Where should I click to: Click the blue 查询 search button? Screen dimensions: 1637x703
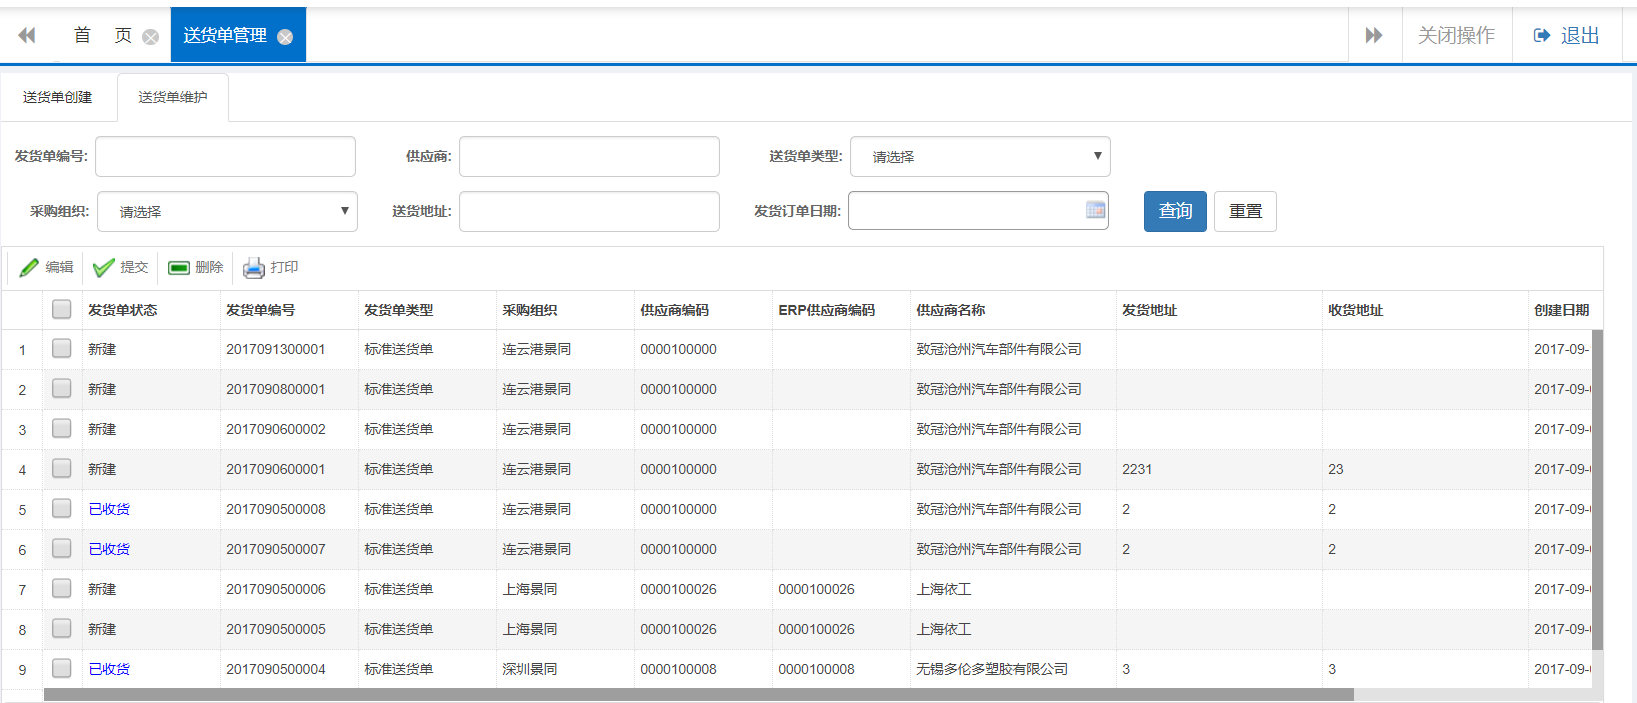(x=1175, y=212)
